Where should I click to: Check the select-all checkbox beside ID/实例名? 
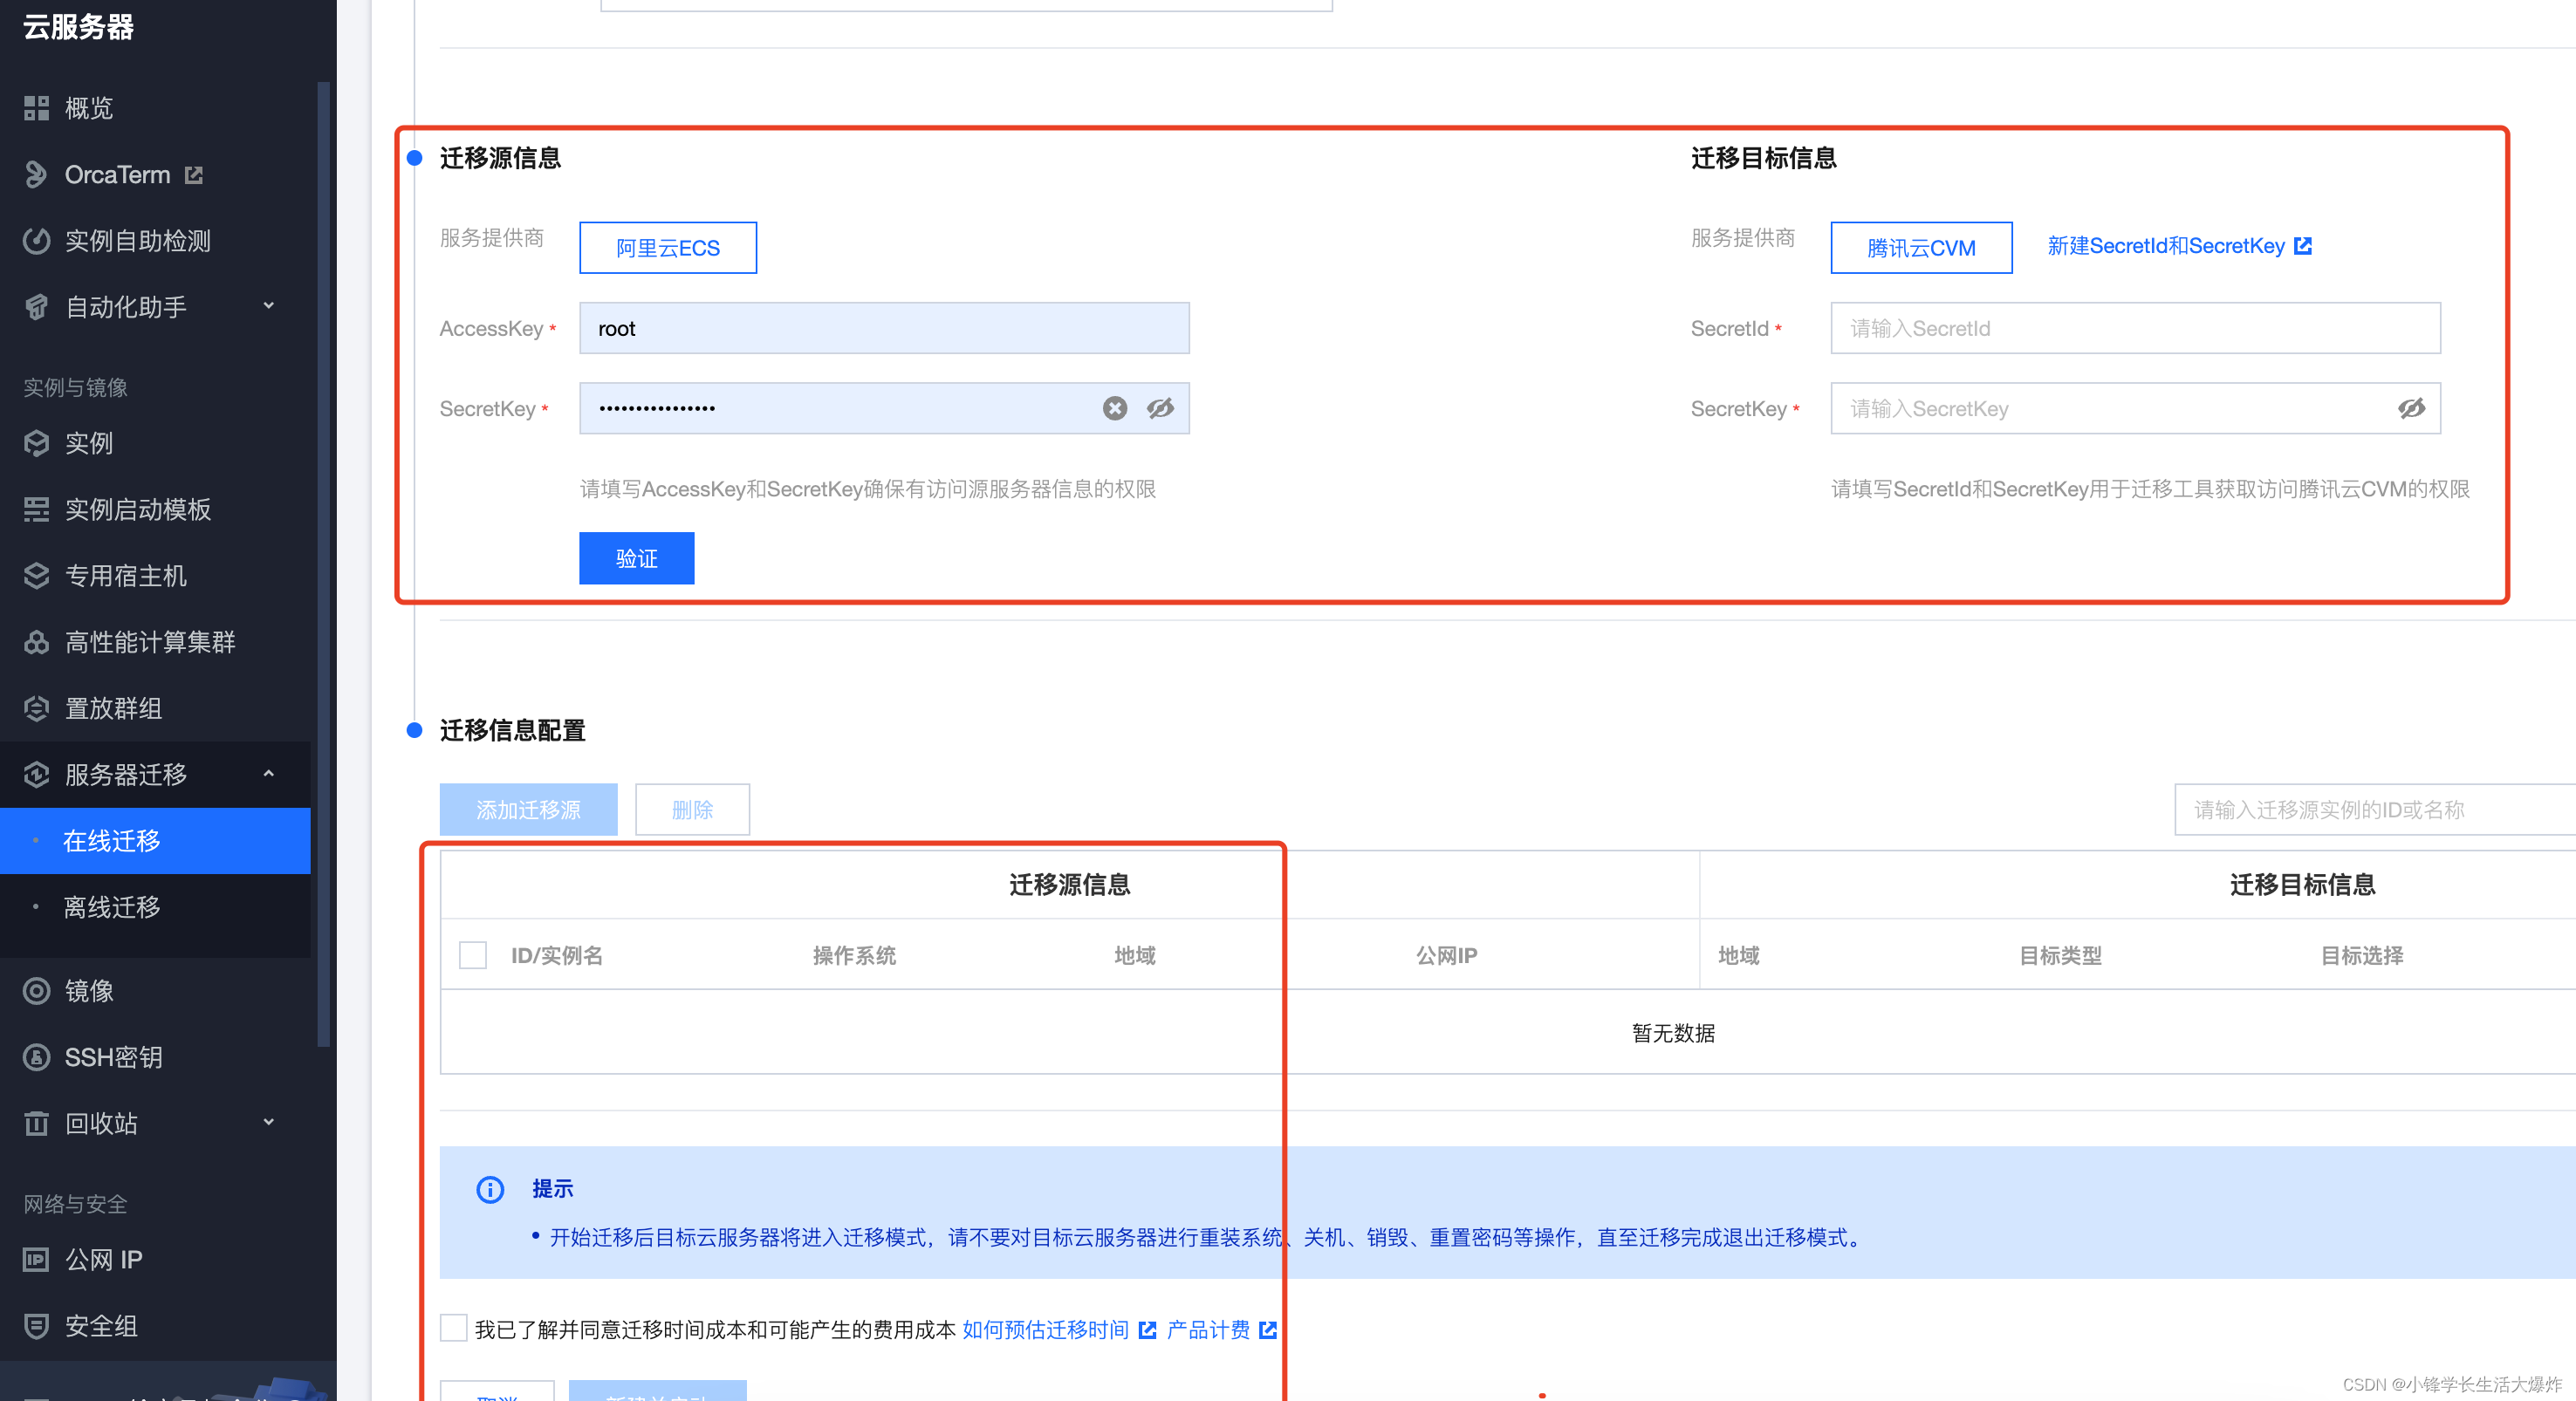click(x=473, y=955)
